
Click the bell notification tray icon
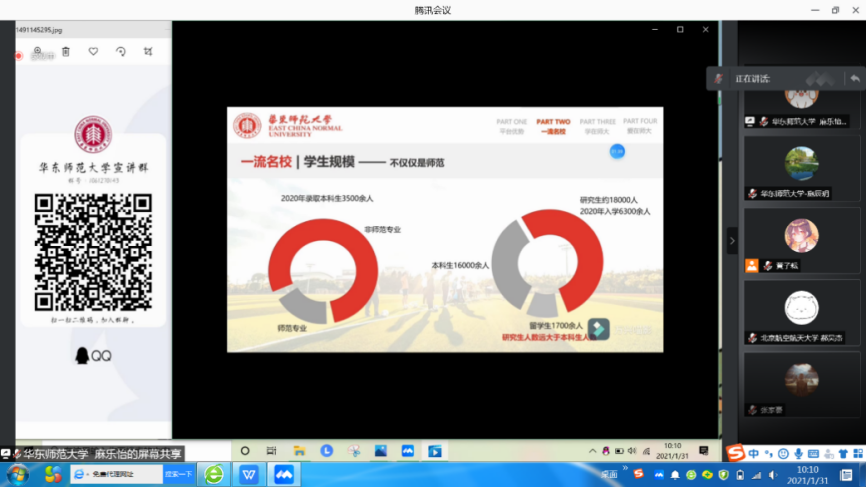(x=675, y=475)
